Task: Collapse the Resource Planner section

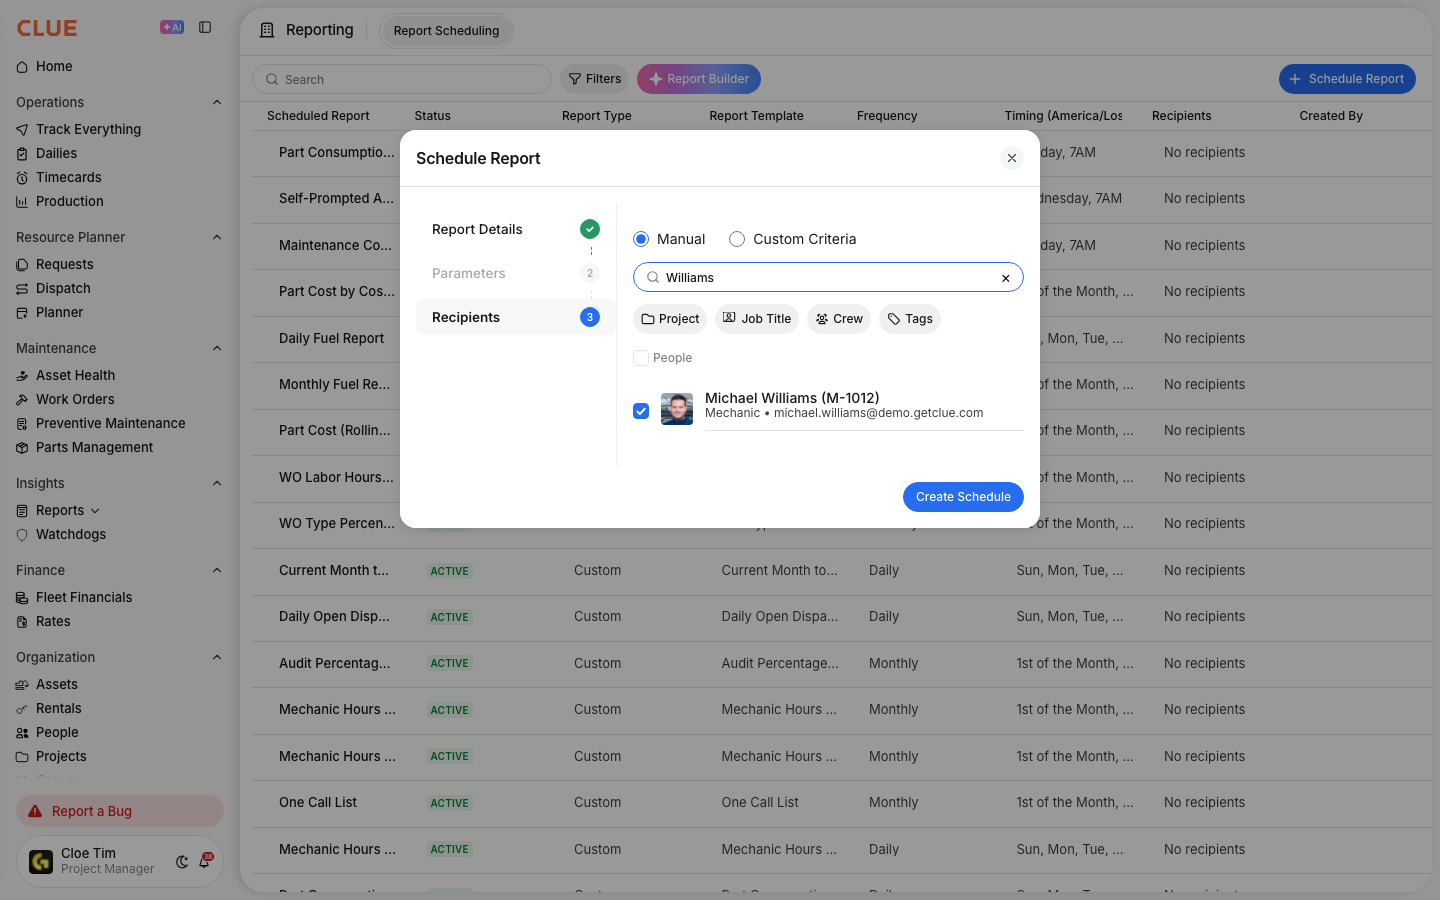Action: pyautogui.click(x=217, y=237)
